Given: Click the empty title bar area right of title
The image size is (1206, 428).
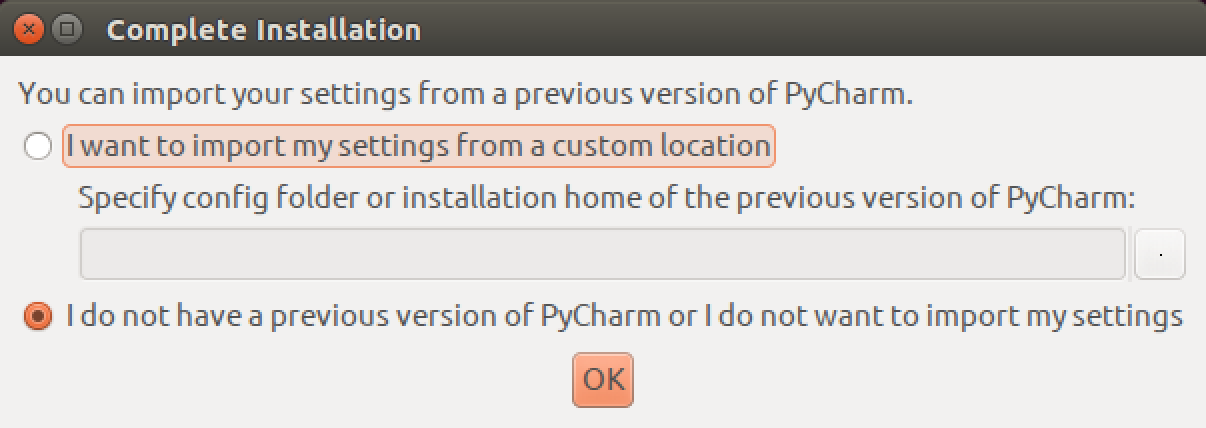Looking at the screenshot, I should click(x=800, y=30).
